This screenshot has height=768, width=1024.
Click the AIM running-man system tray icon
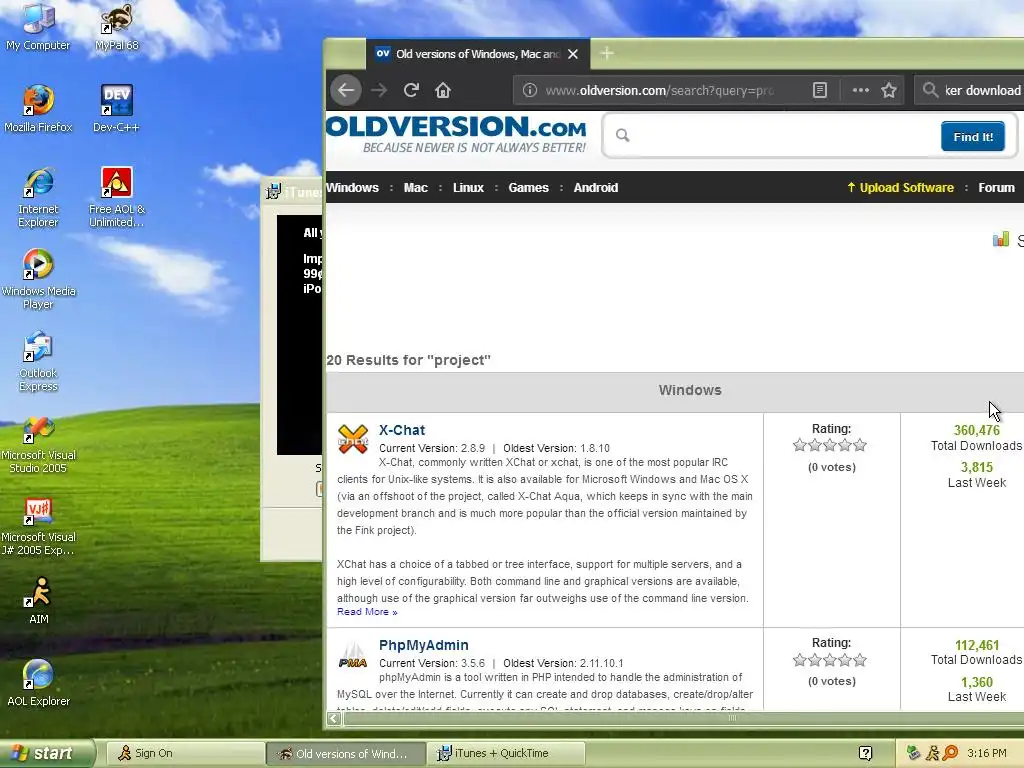932,753
